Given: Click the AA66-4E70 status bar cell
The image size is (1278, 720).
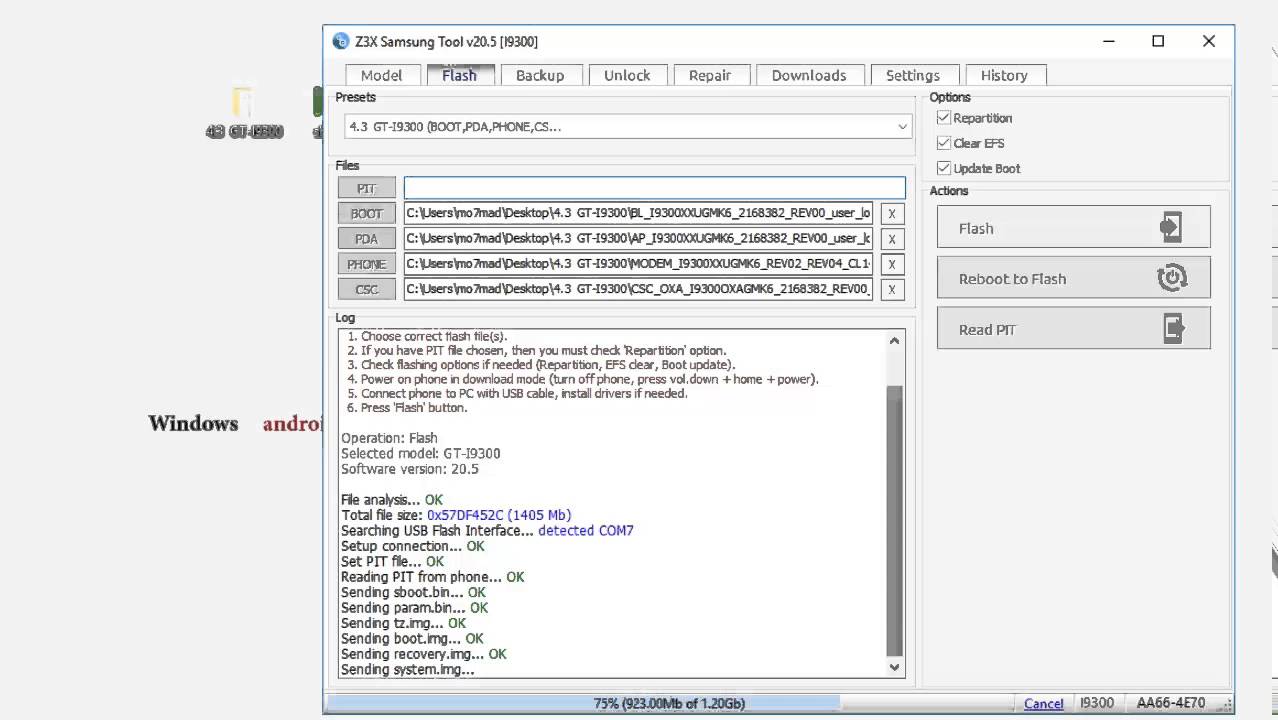Looking at the screenshot, I should click(1170, 703).
